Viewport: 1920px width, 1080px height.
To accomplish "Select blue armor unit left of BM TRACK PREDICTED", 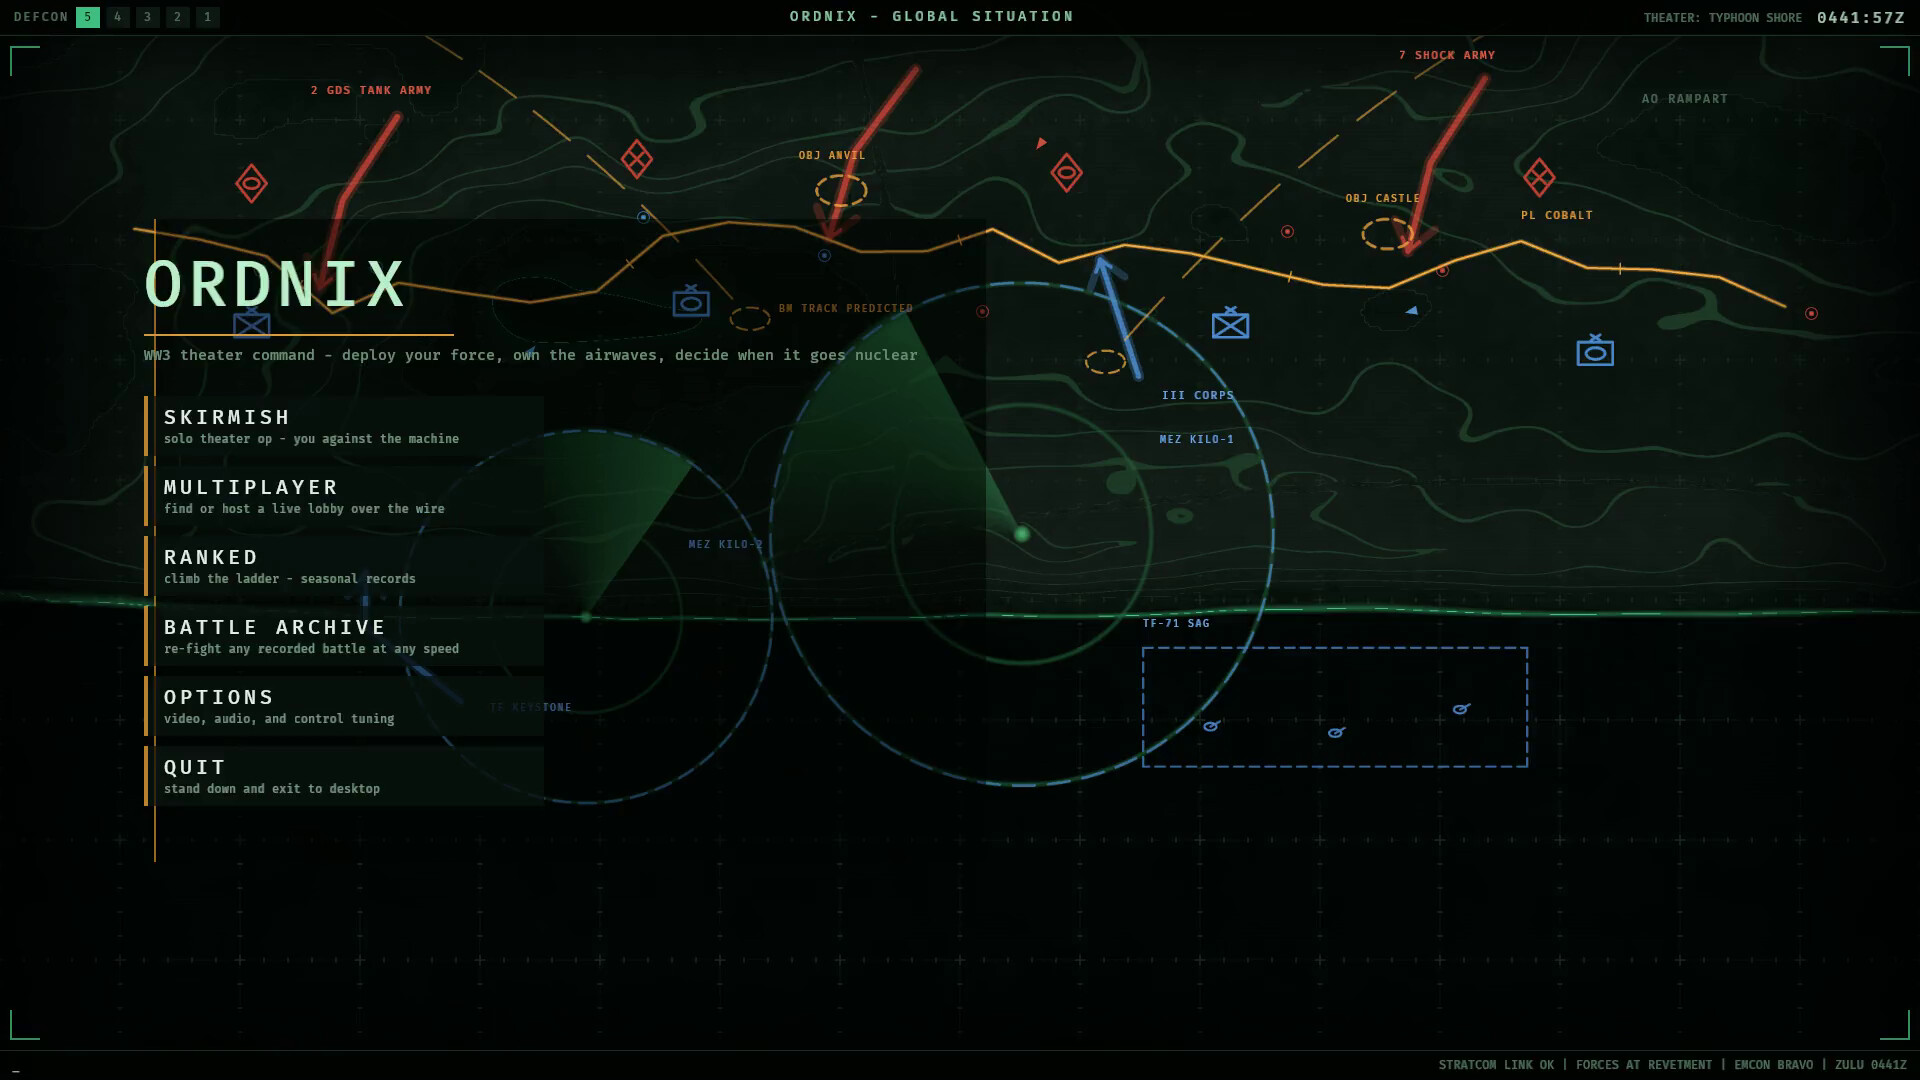I will pyautogui.click(x=691, y=300).
